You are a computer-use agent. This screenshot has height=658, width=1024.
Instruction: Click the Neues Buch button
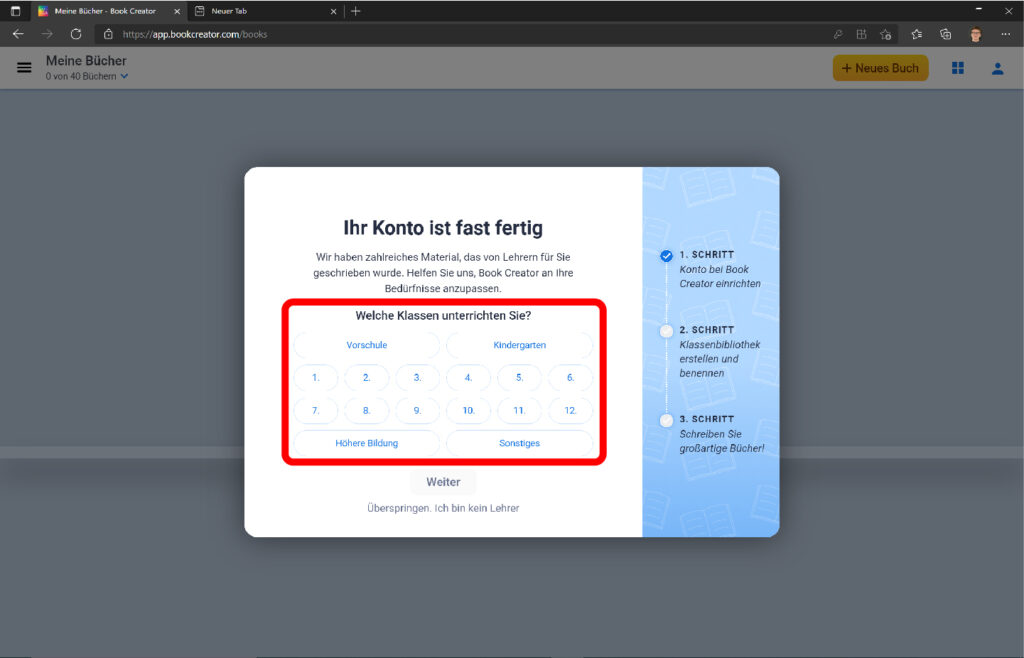(x=880, y=68)
